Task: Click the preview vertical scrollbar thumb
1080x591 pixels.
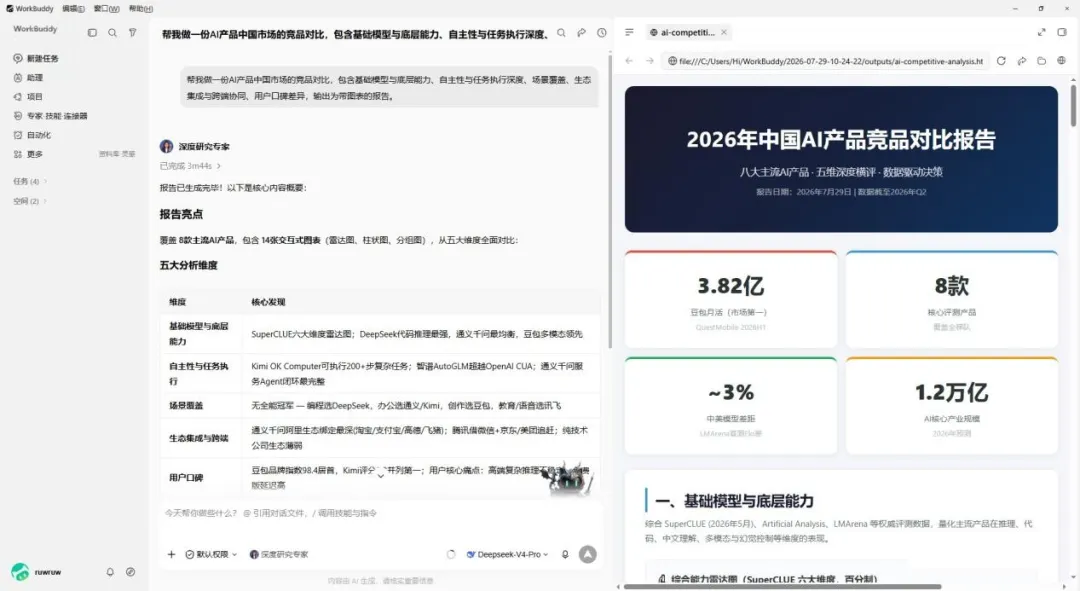Action: pyautogui.click(x=1073, y=105)
